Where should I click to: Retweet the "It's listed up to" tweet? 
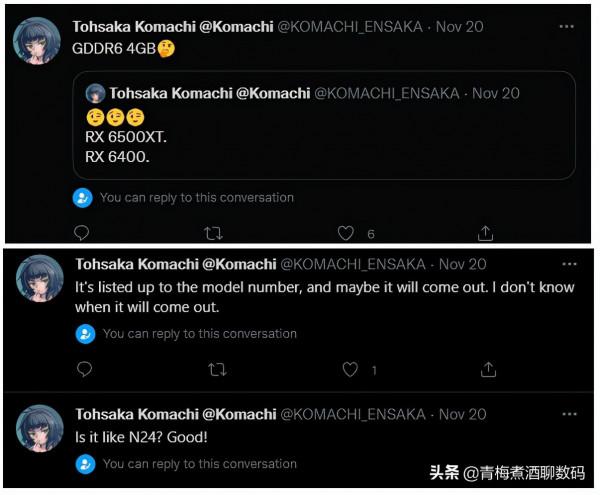217,370
